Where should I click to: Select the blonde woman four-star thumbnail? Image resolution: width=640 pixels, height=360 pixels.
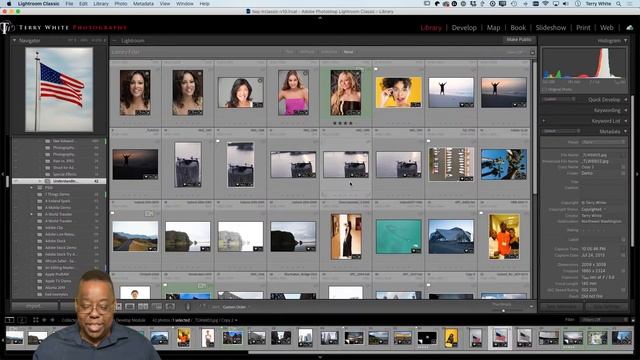[345, 93]
